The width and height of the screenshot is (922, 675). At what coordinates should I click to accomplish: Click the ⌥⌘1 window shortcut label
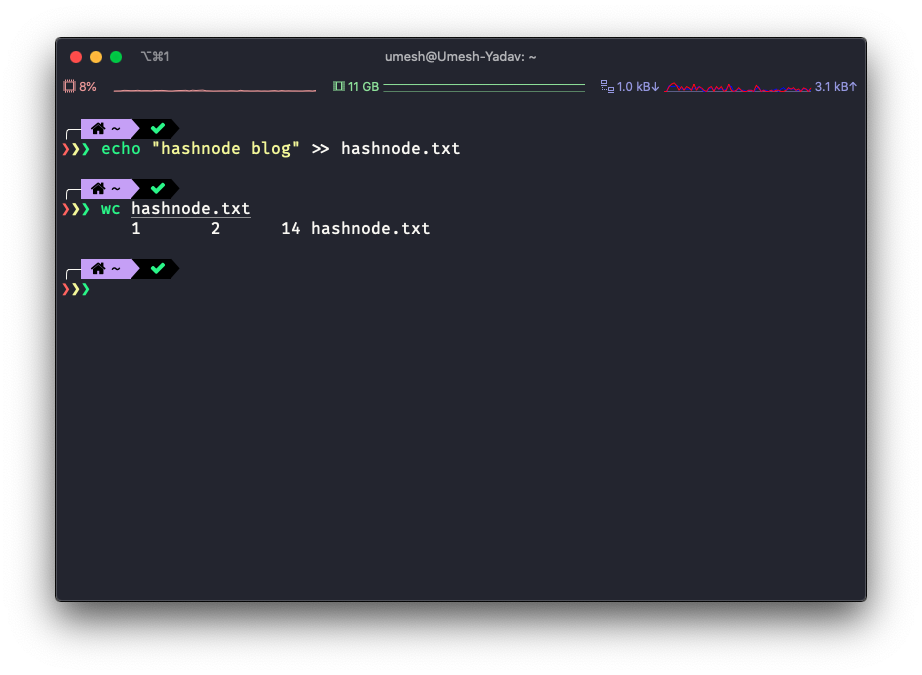tap(155, 57)
